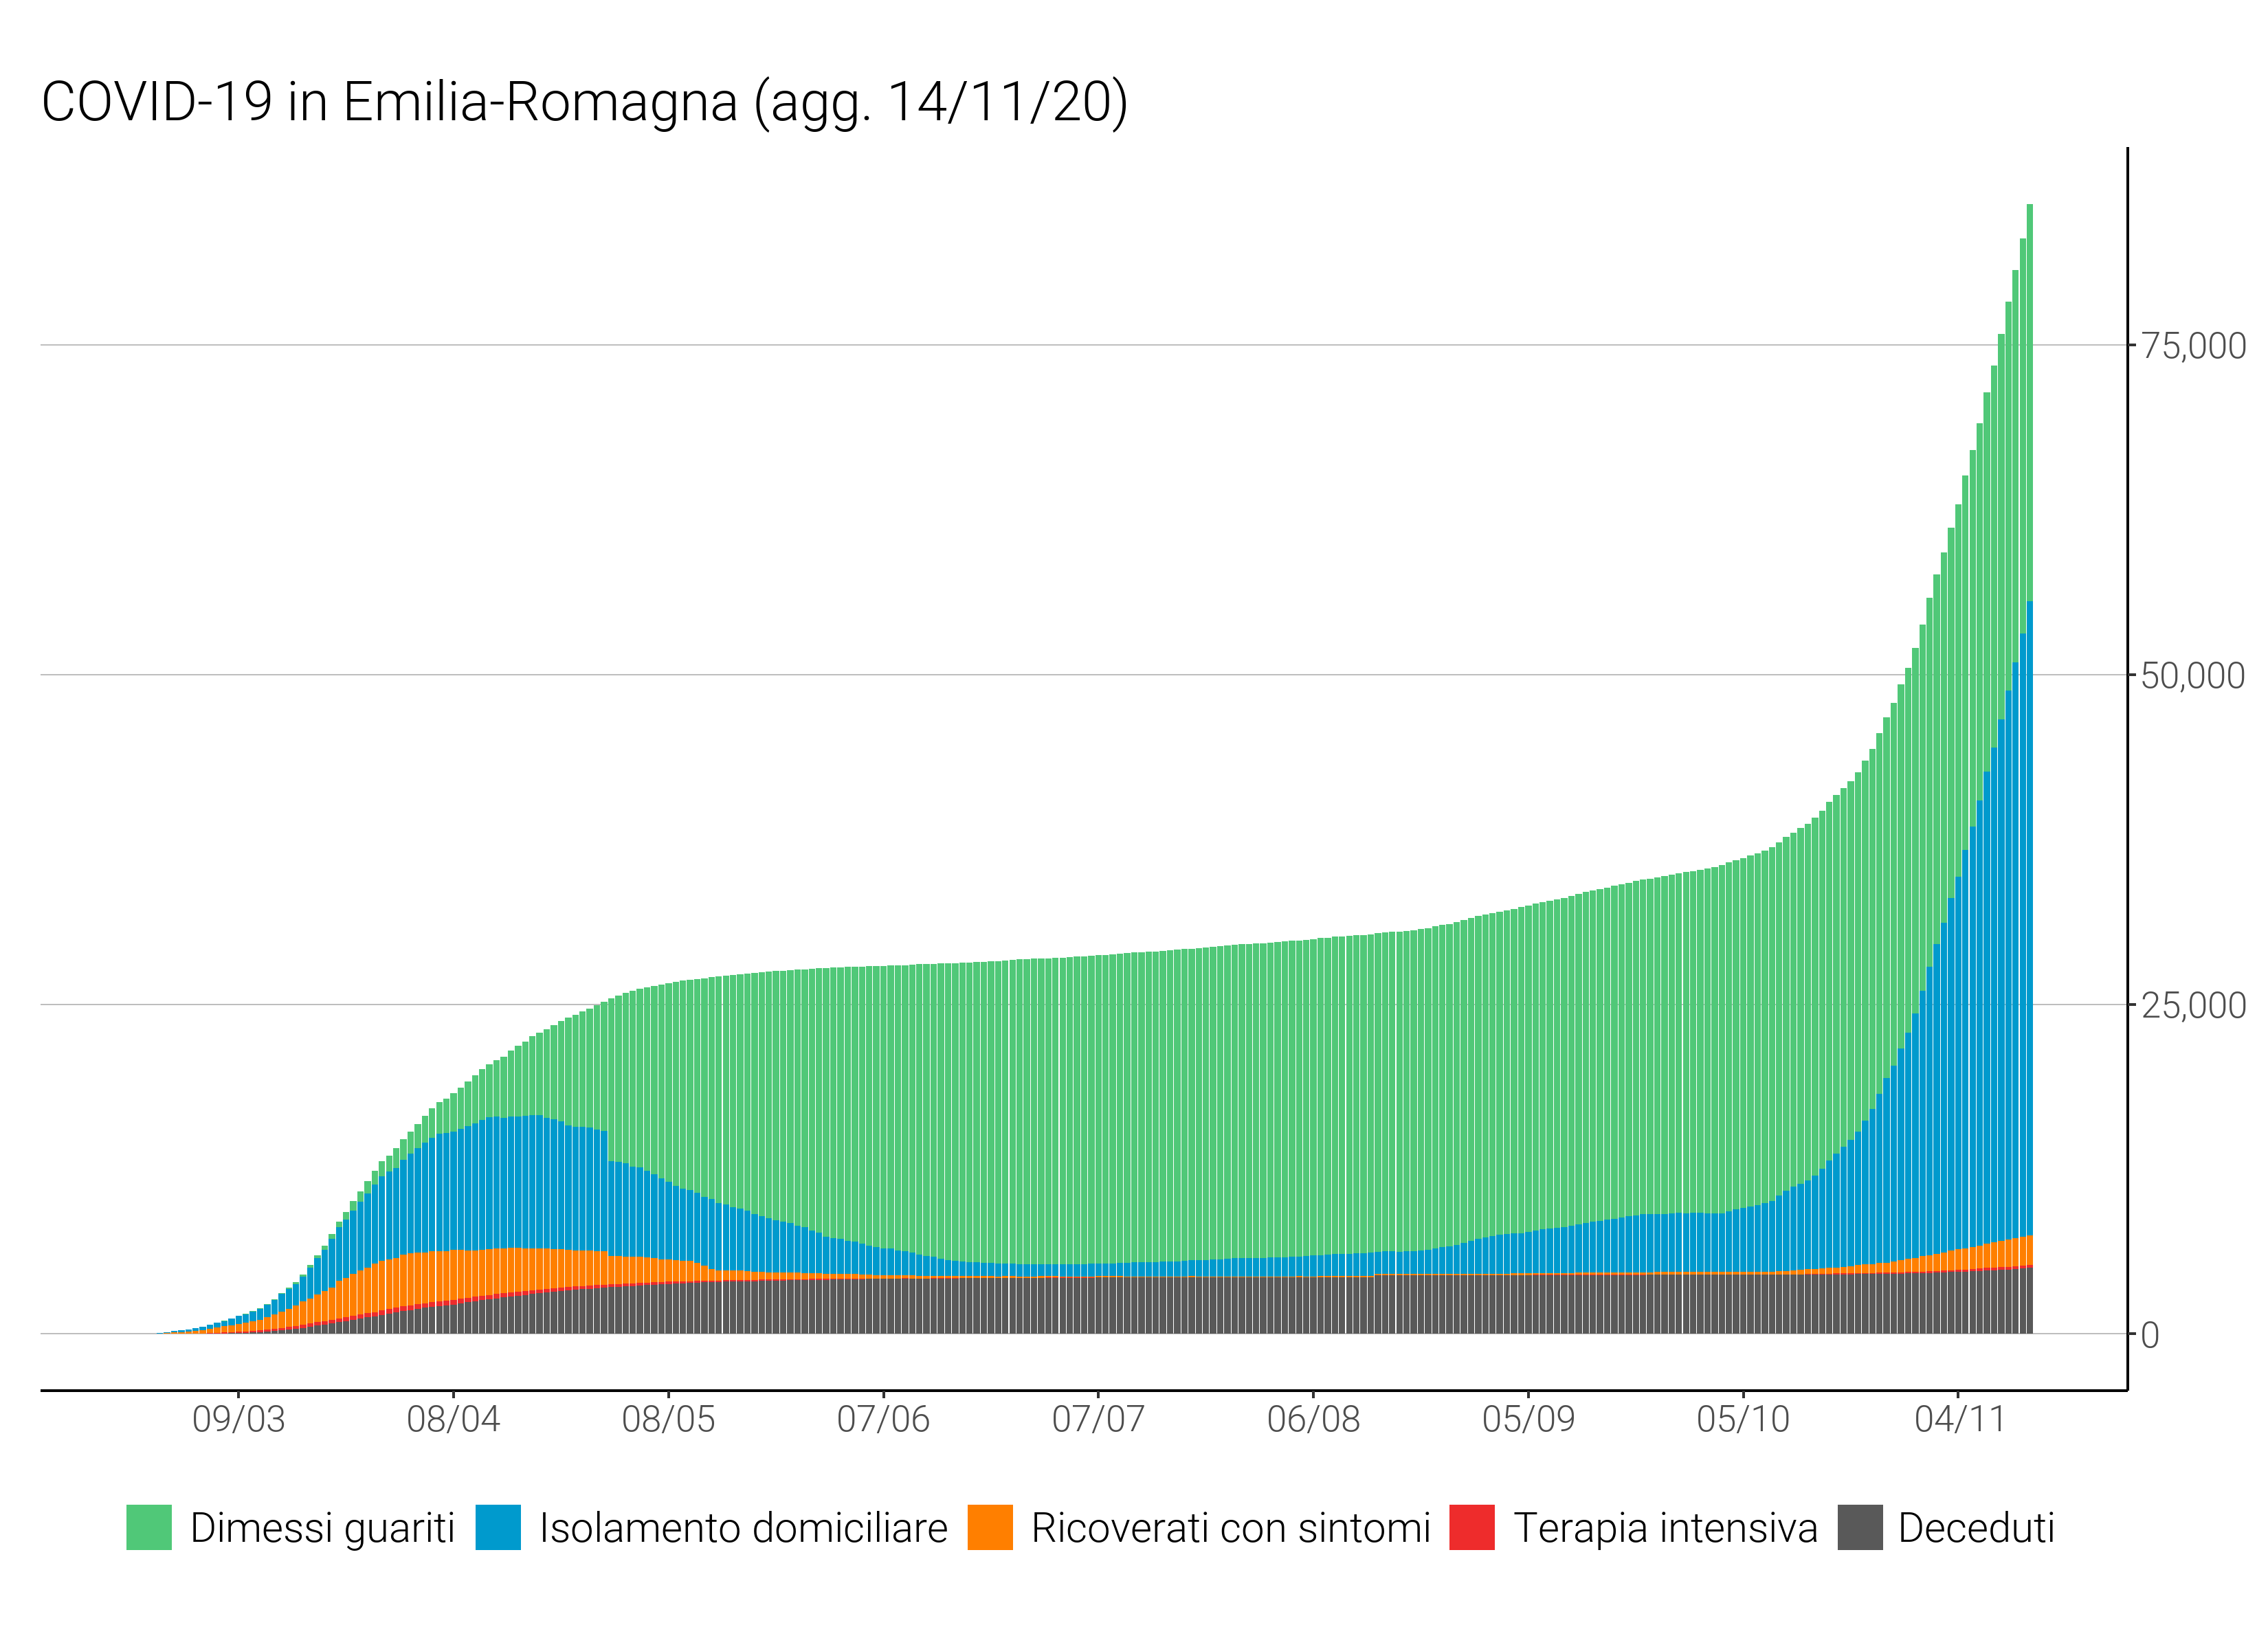The image size is (2268, 1649).
Task: Click the Dimessi guariti legend label
Action: coord(322,1528)
